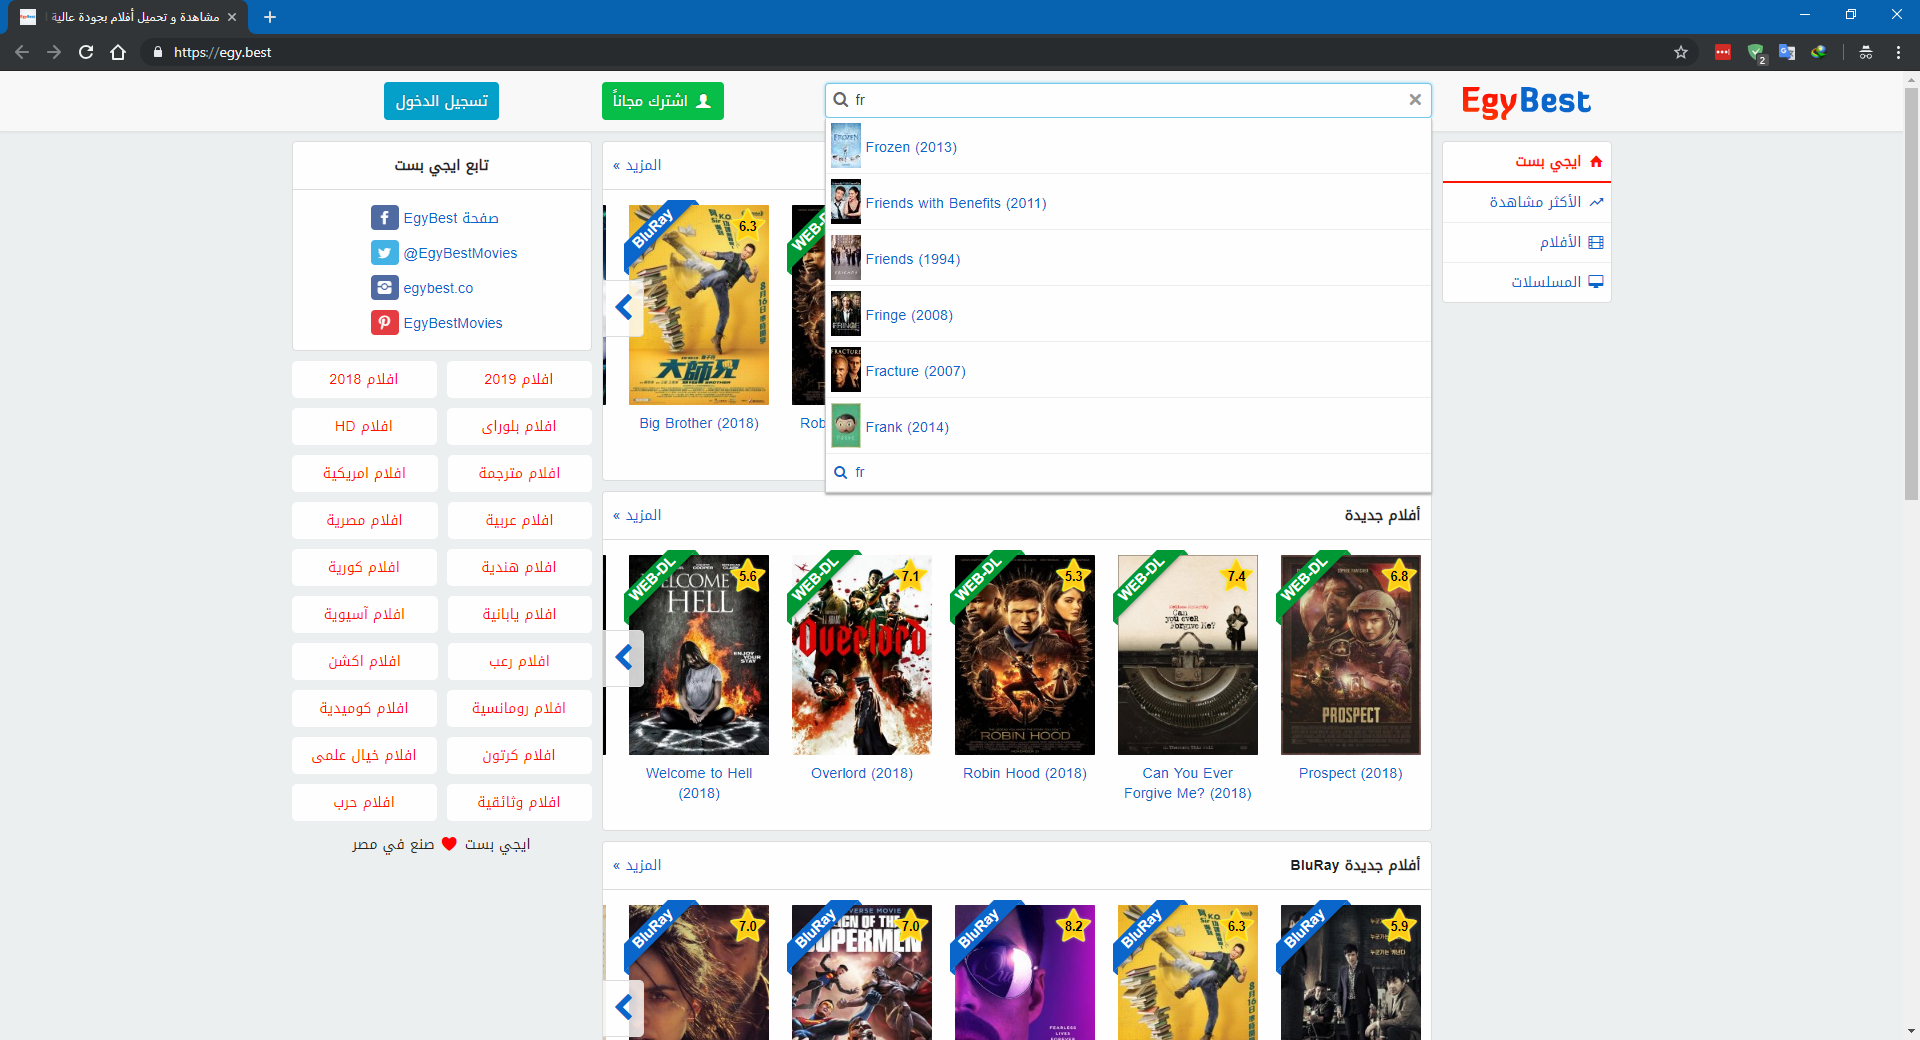Open the HD movies category
Image resolution: width=1920 pixels, height=1040 pixels.
(x=364, y=426)
